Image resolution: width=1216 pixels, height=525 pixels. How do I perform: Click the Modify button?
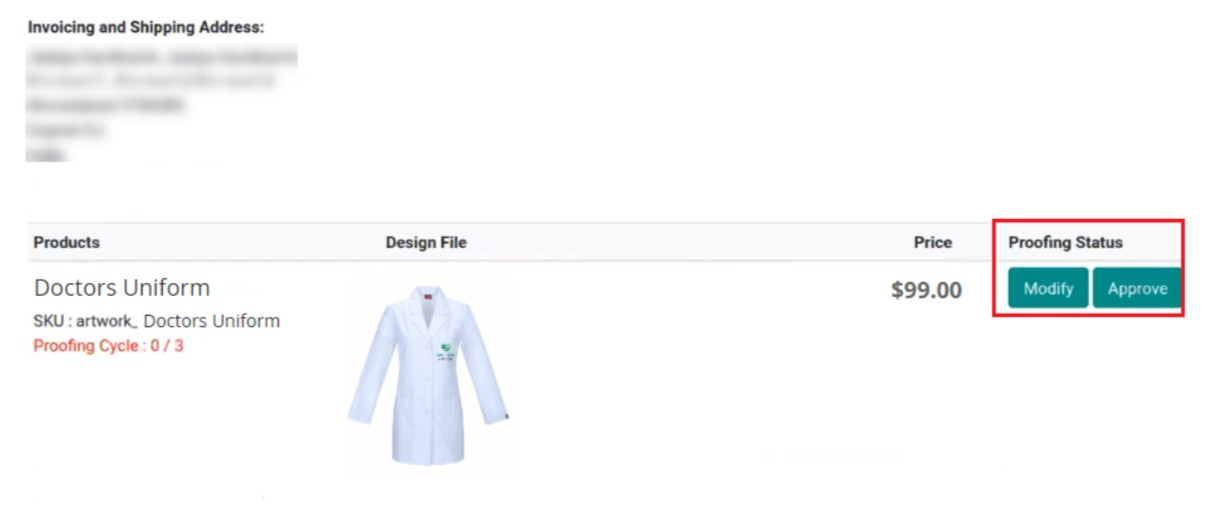coord(1048,288)
